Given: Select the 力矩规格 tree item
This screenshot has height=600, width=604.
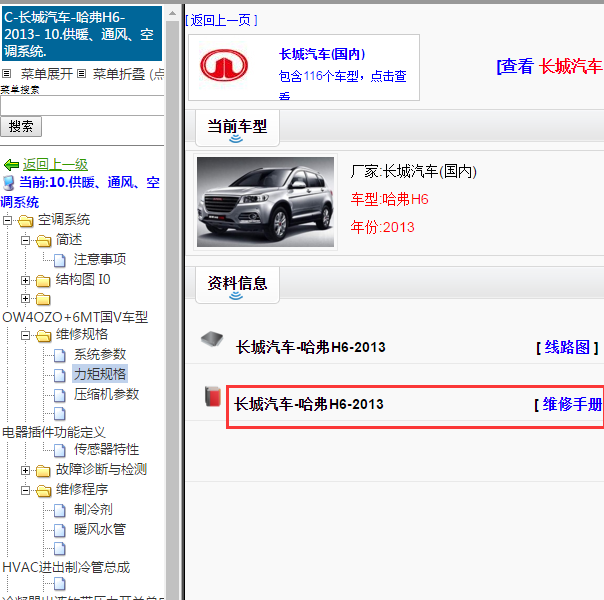Looking at the screenshot, I should (100, 374).
